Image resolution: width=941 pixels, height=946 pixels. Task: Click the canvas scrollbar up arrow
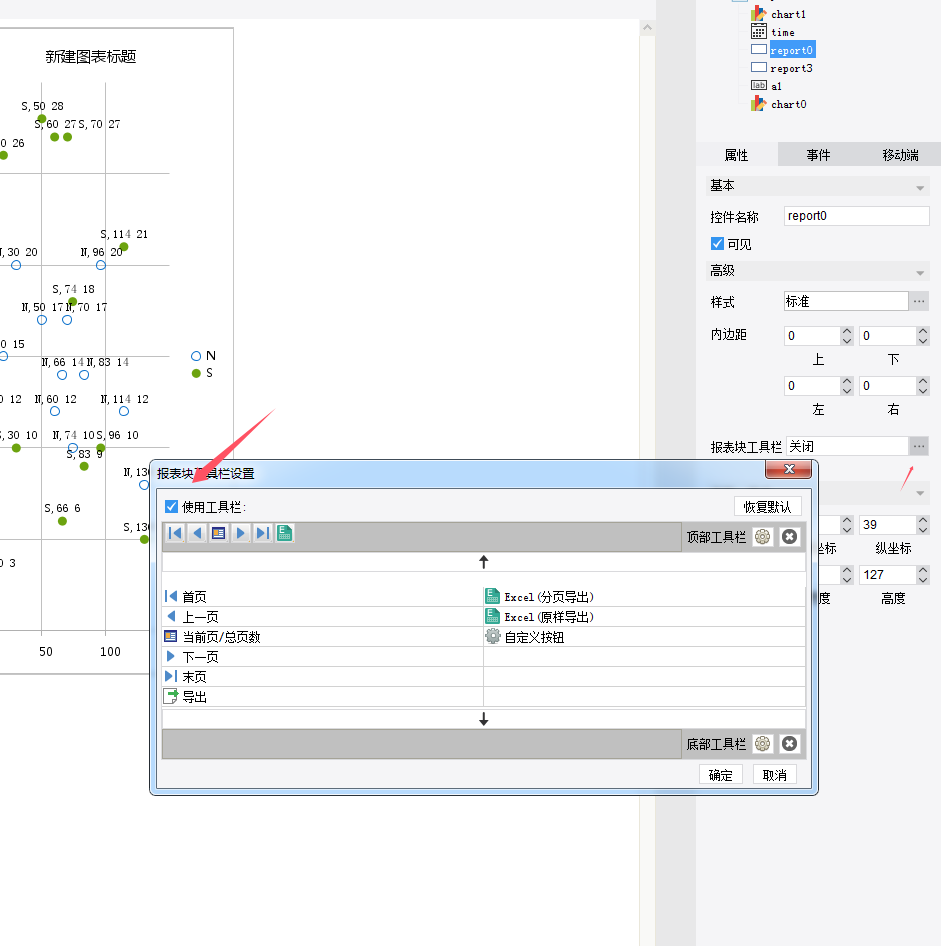click(x=647, y=27)
